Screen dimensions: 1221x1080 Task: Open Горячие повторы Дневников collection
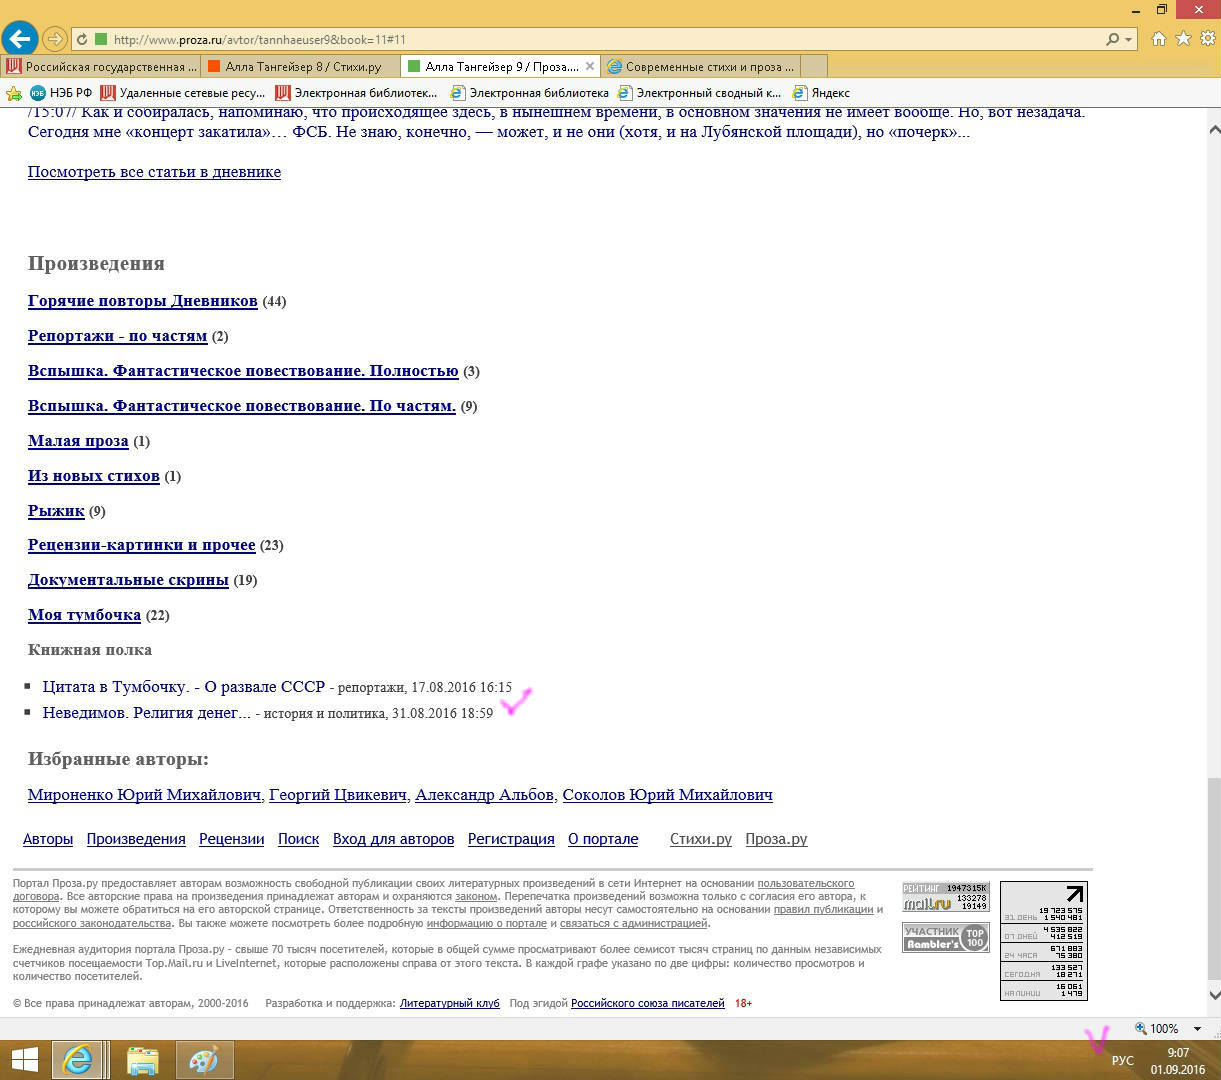[x=143, y=301]
